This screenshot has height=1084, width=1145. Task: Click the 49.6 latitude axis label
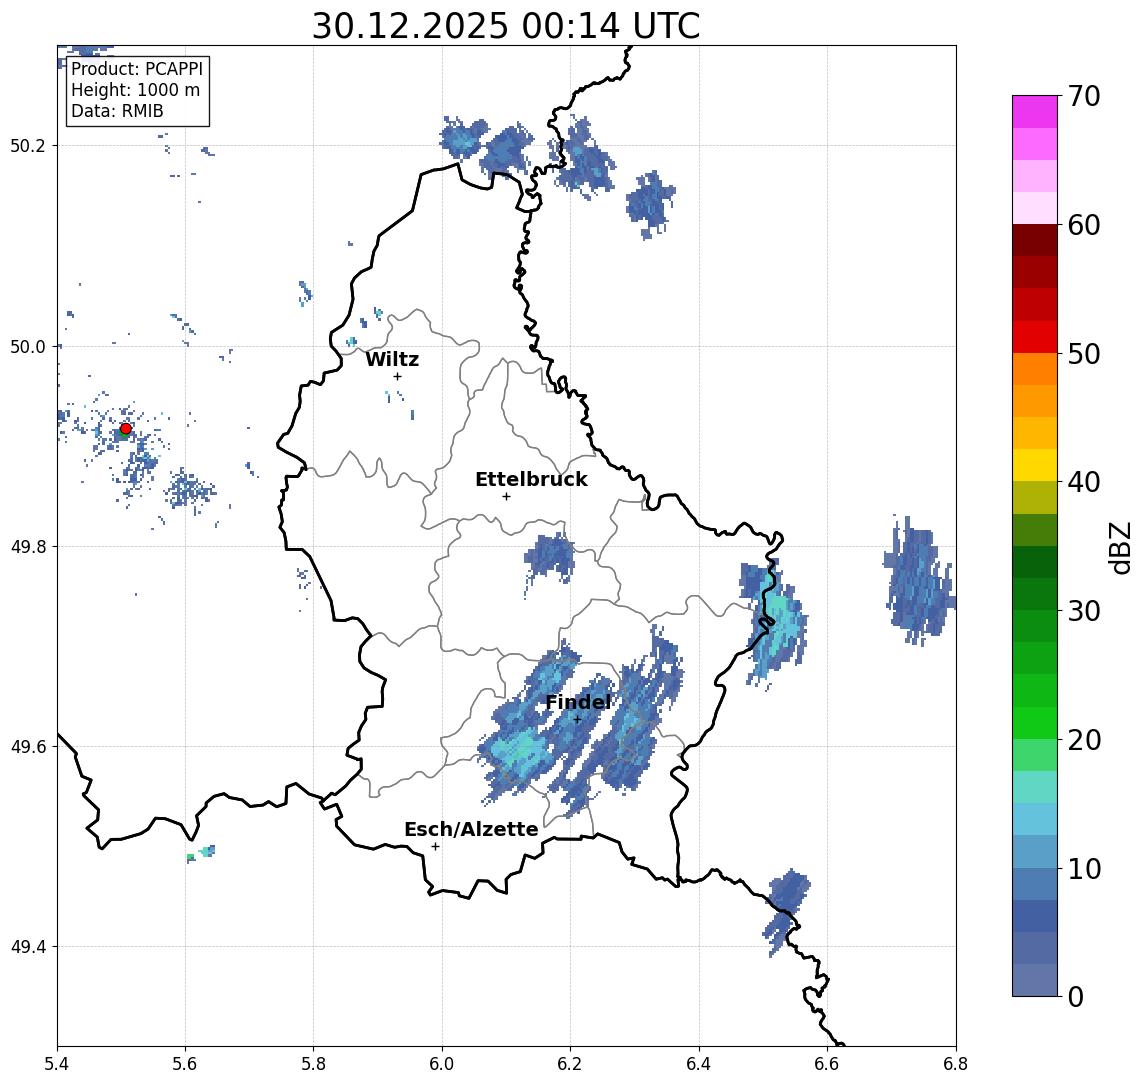(27, 747)
